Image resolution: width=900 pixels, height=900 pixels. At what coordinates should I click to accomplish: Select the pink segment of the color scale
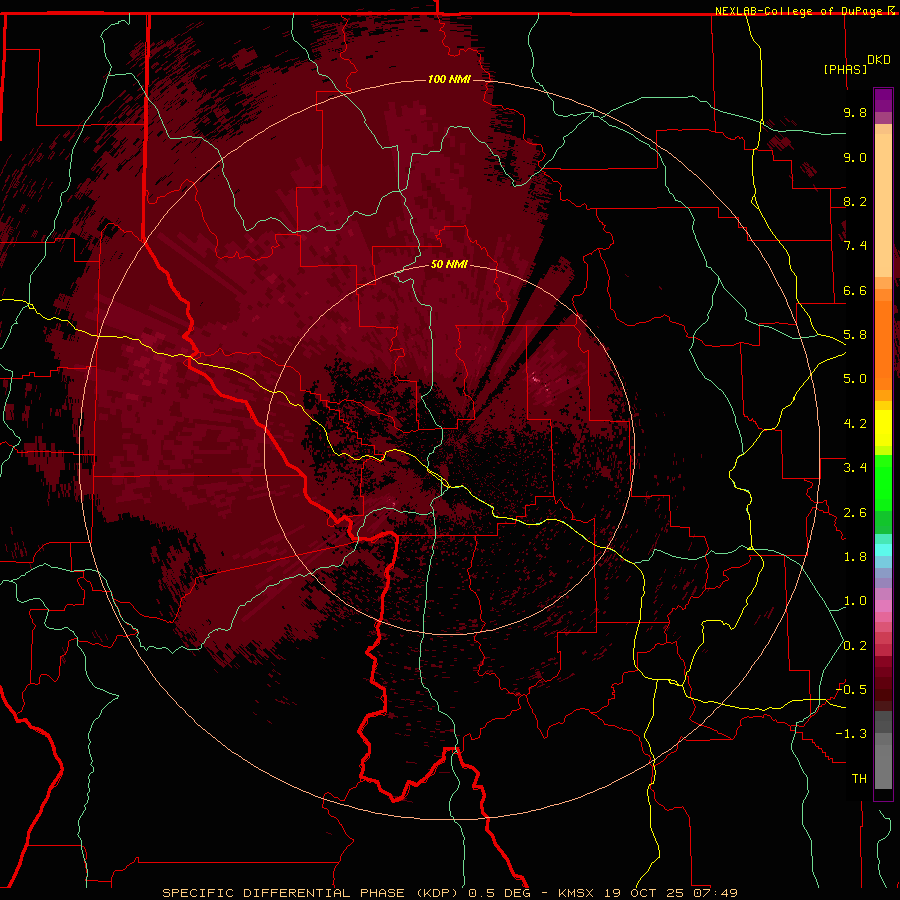pos(883,606)
